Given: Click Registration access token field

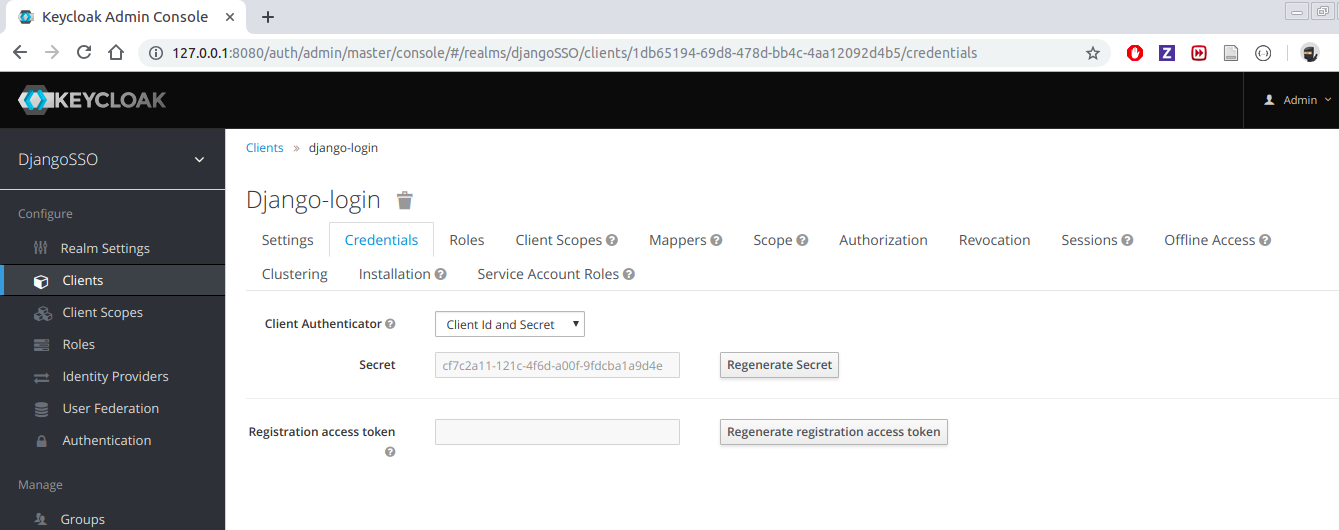Looking at the screenshot, I should point(557,432).
